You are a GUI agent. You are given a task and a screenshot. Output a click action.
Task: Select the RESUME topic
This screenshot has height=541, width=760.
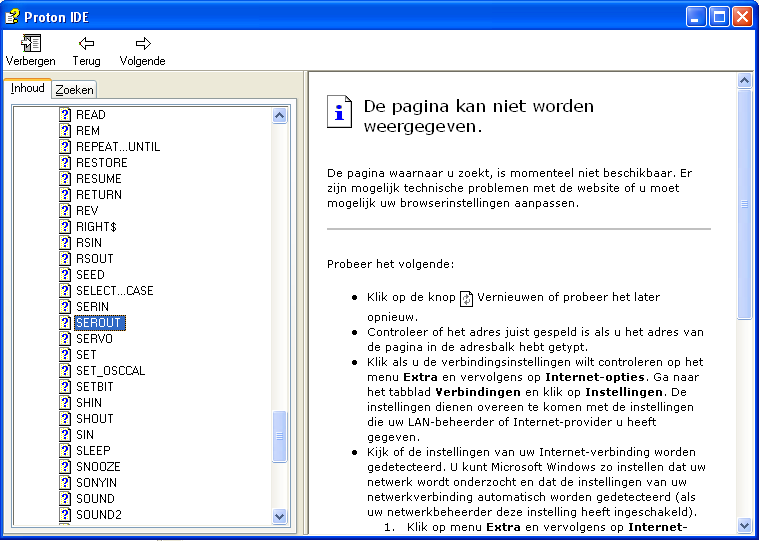(98, 179)
